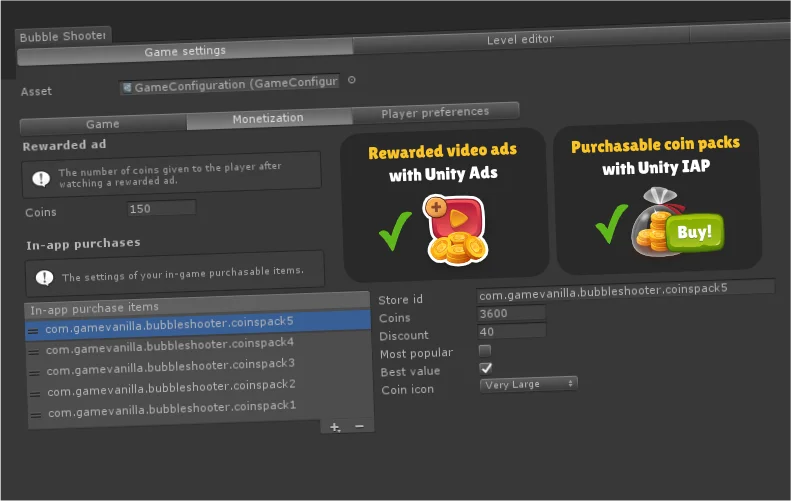The image size is (791, 501).
Task: Click the Asset label
Action: tap(36, 92)
